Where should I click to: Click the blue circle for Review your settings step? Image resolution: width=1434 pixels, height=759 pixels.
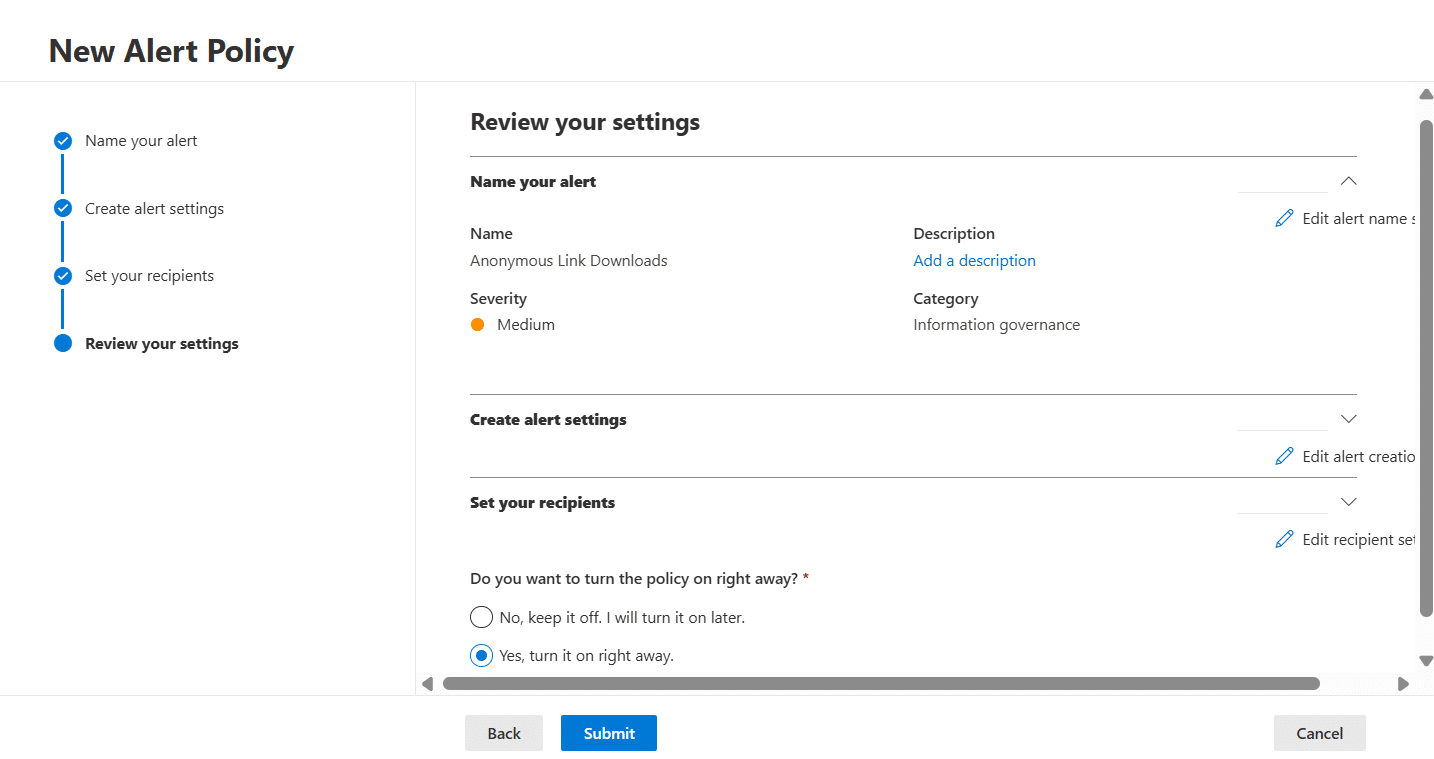(x=63, y=343)
